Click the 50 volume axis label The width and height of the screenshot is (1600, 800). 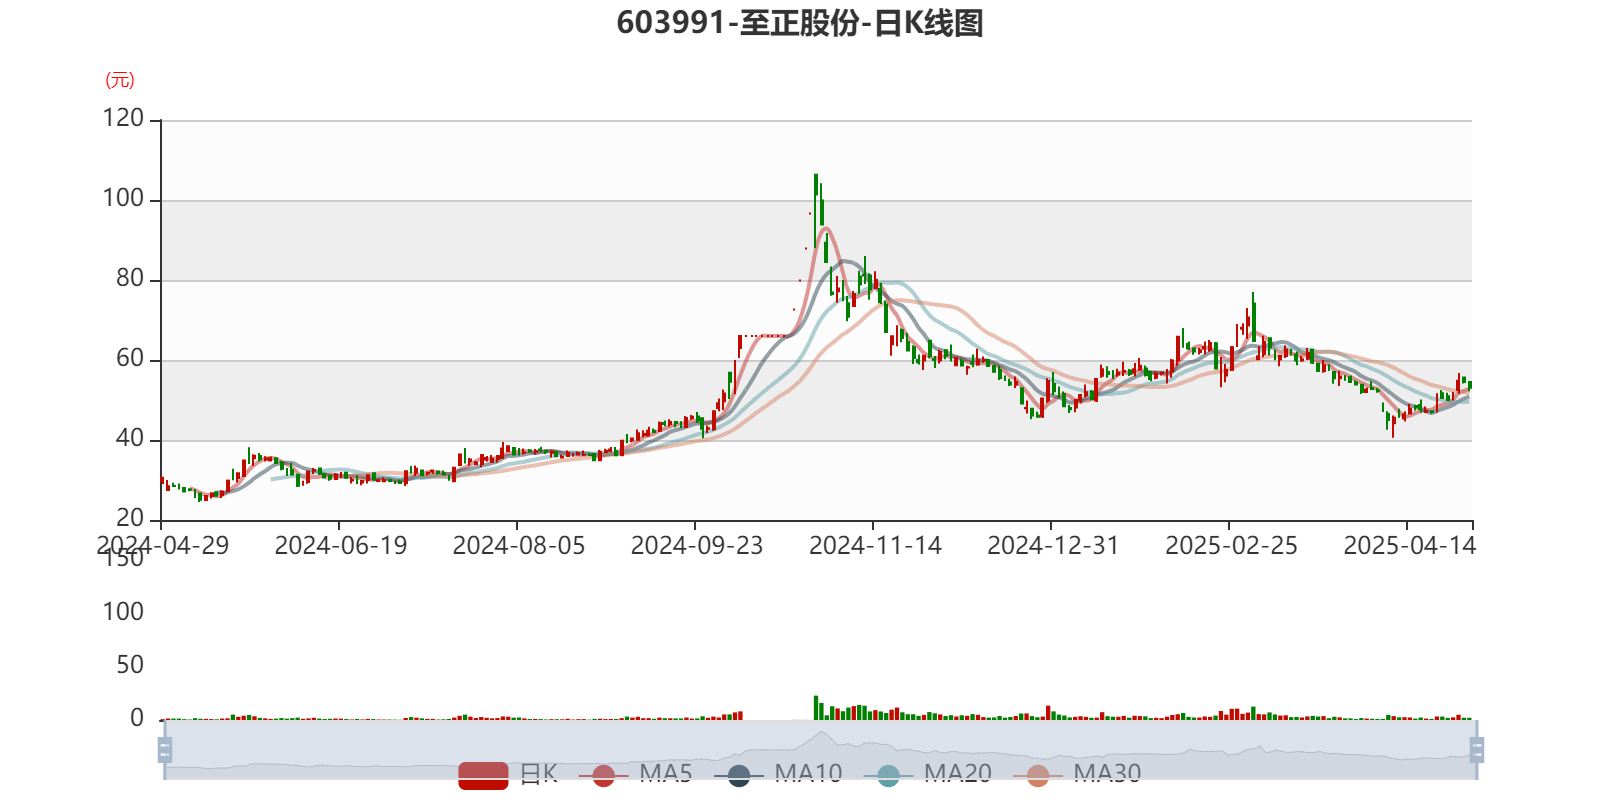pos(130,665)
